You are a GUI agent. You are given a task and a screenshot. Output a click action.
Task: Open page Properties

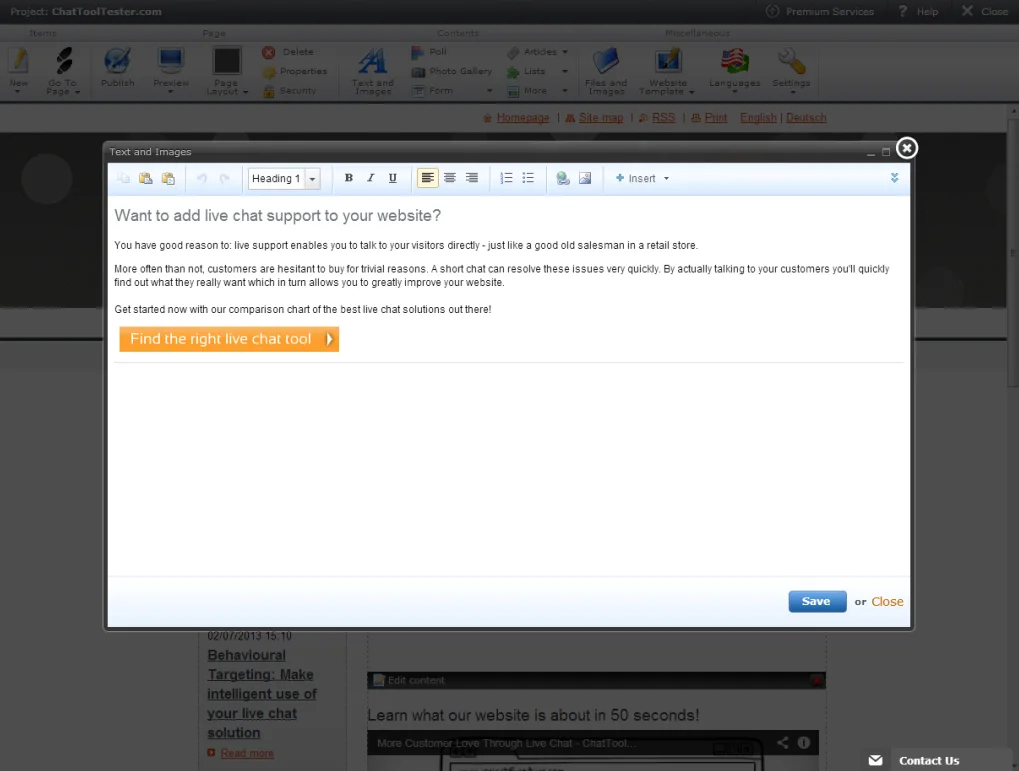pos(294,72)
